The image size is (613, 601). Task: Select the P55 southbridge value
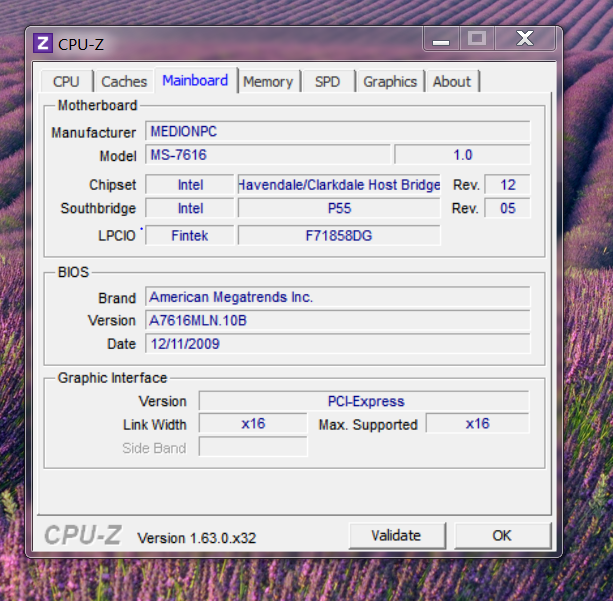339,208
